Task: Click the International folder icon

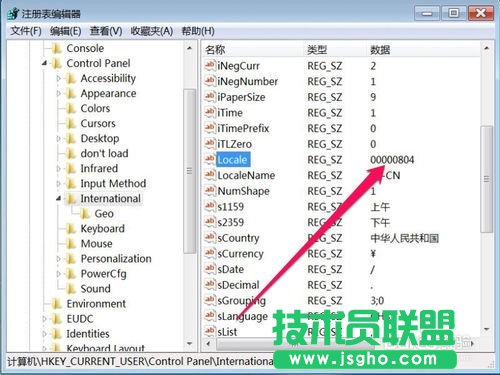Action: [71, 199]
